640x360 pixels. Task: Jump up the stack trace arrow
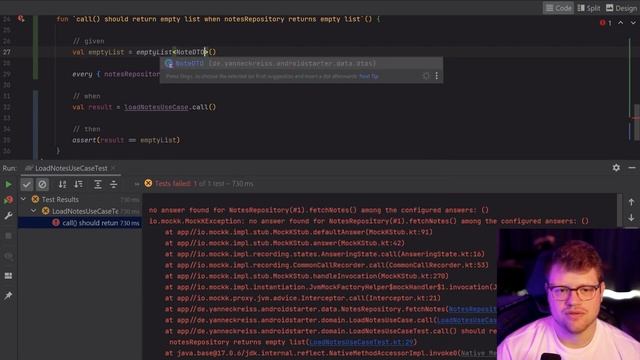[x=631, y=202]
